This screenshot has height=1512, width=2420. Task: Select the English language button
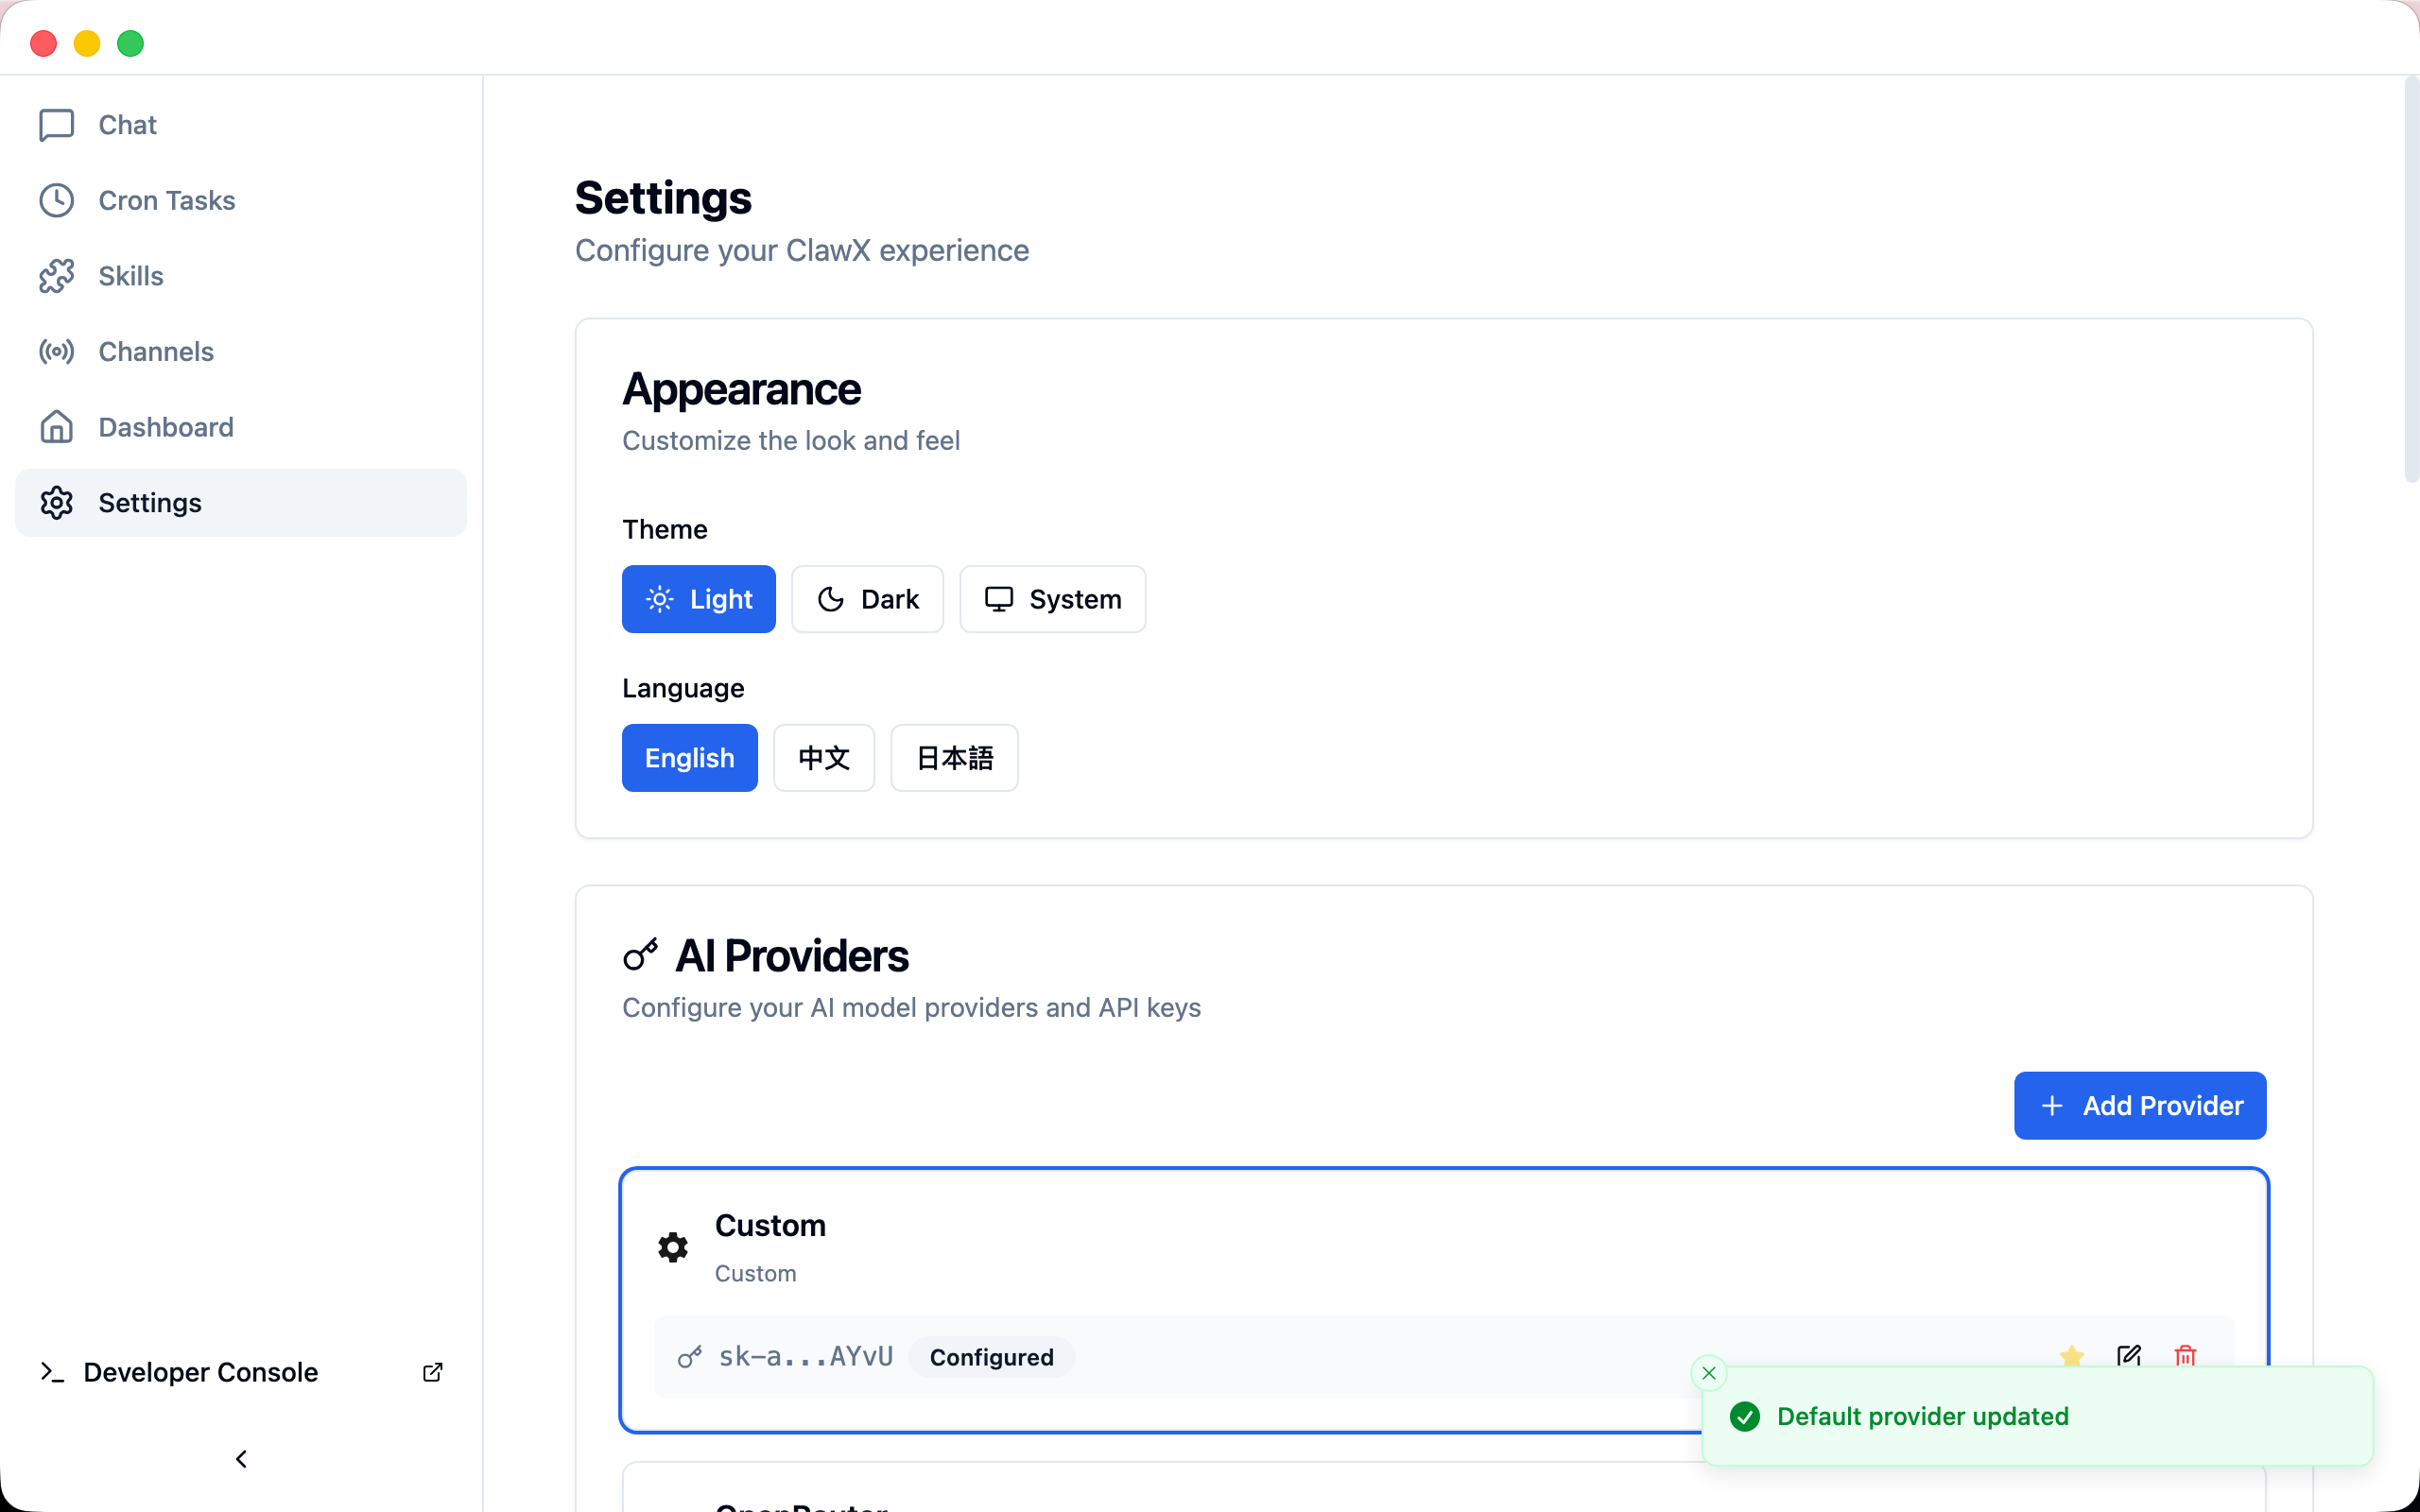[x=689, y=758]
